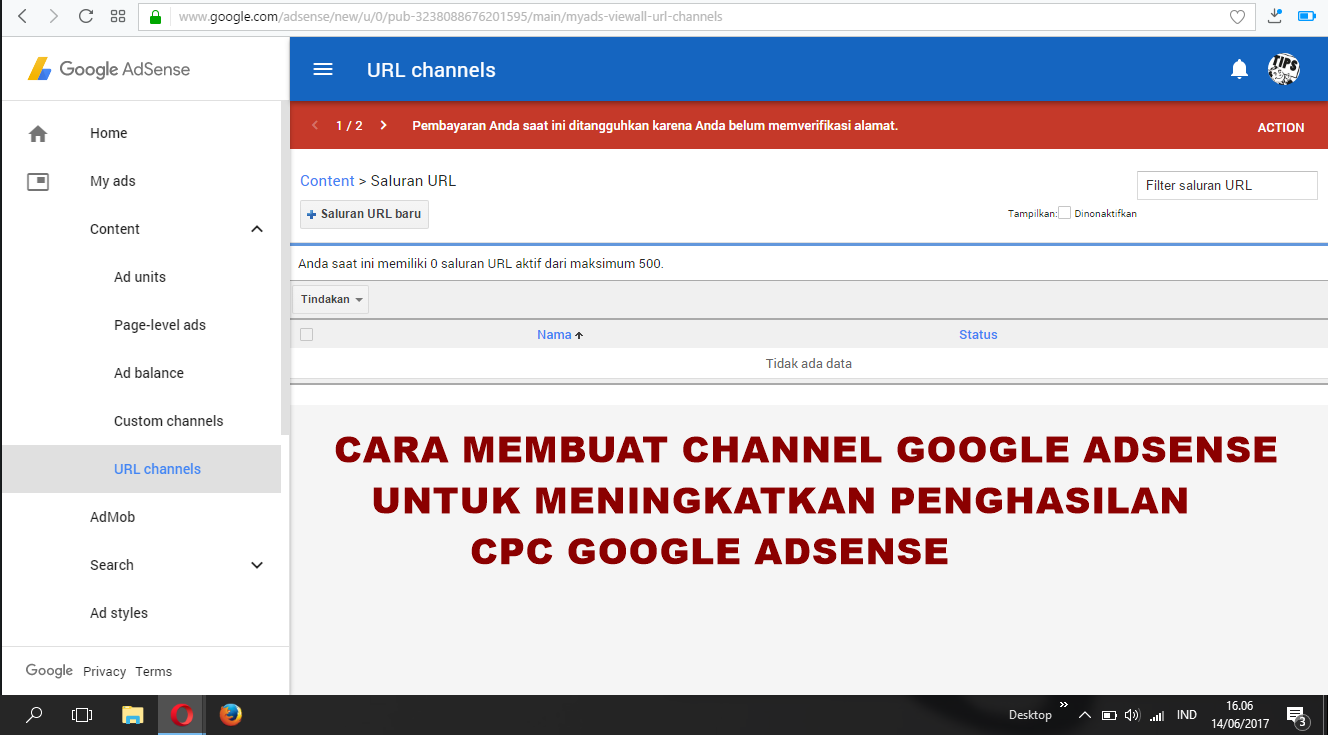Click browser back arrow
Screen dimensions: 1328x735
(23, 16)
